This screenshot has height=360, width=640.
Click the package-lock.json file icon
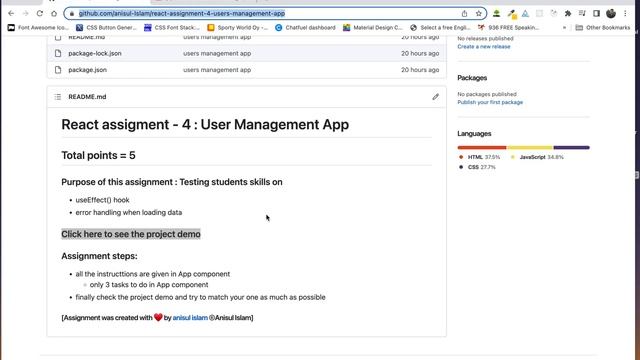pyautogui.click(x=58, y=53)
